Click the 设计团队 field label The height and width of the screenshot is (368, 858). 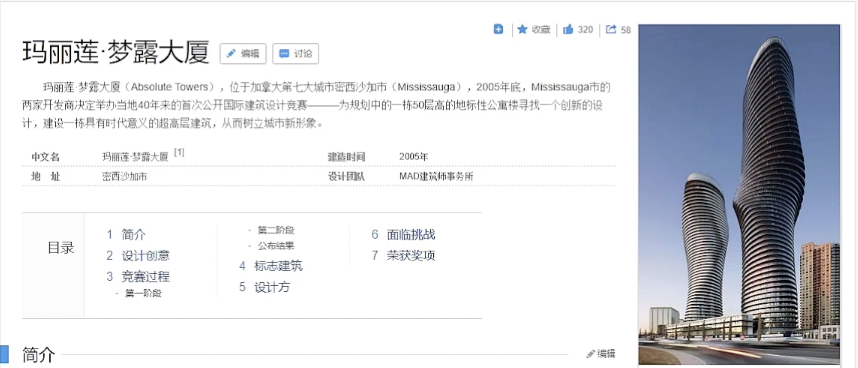point(346,177)
